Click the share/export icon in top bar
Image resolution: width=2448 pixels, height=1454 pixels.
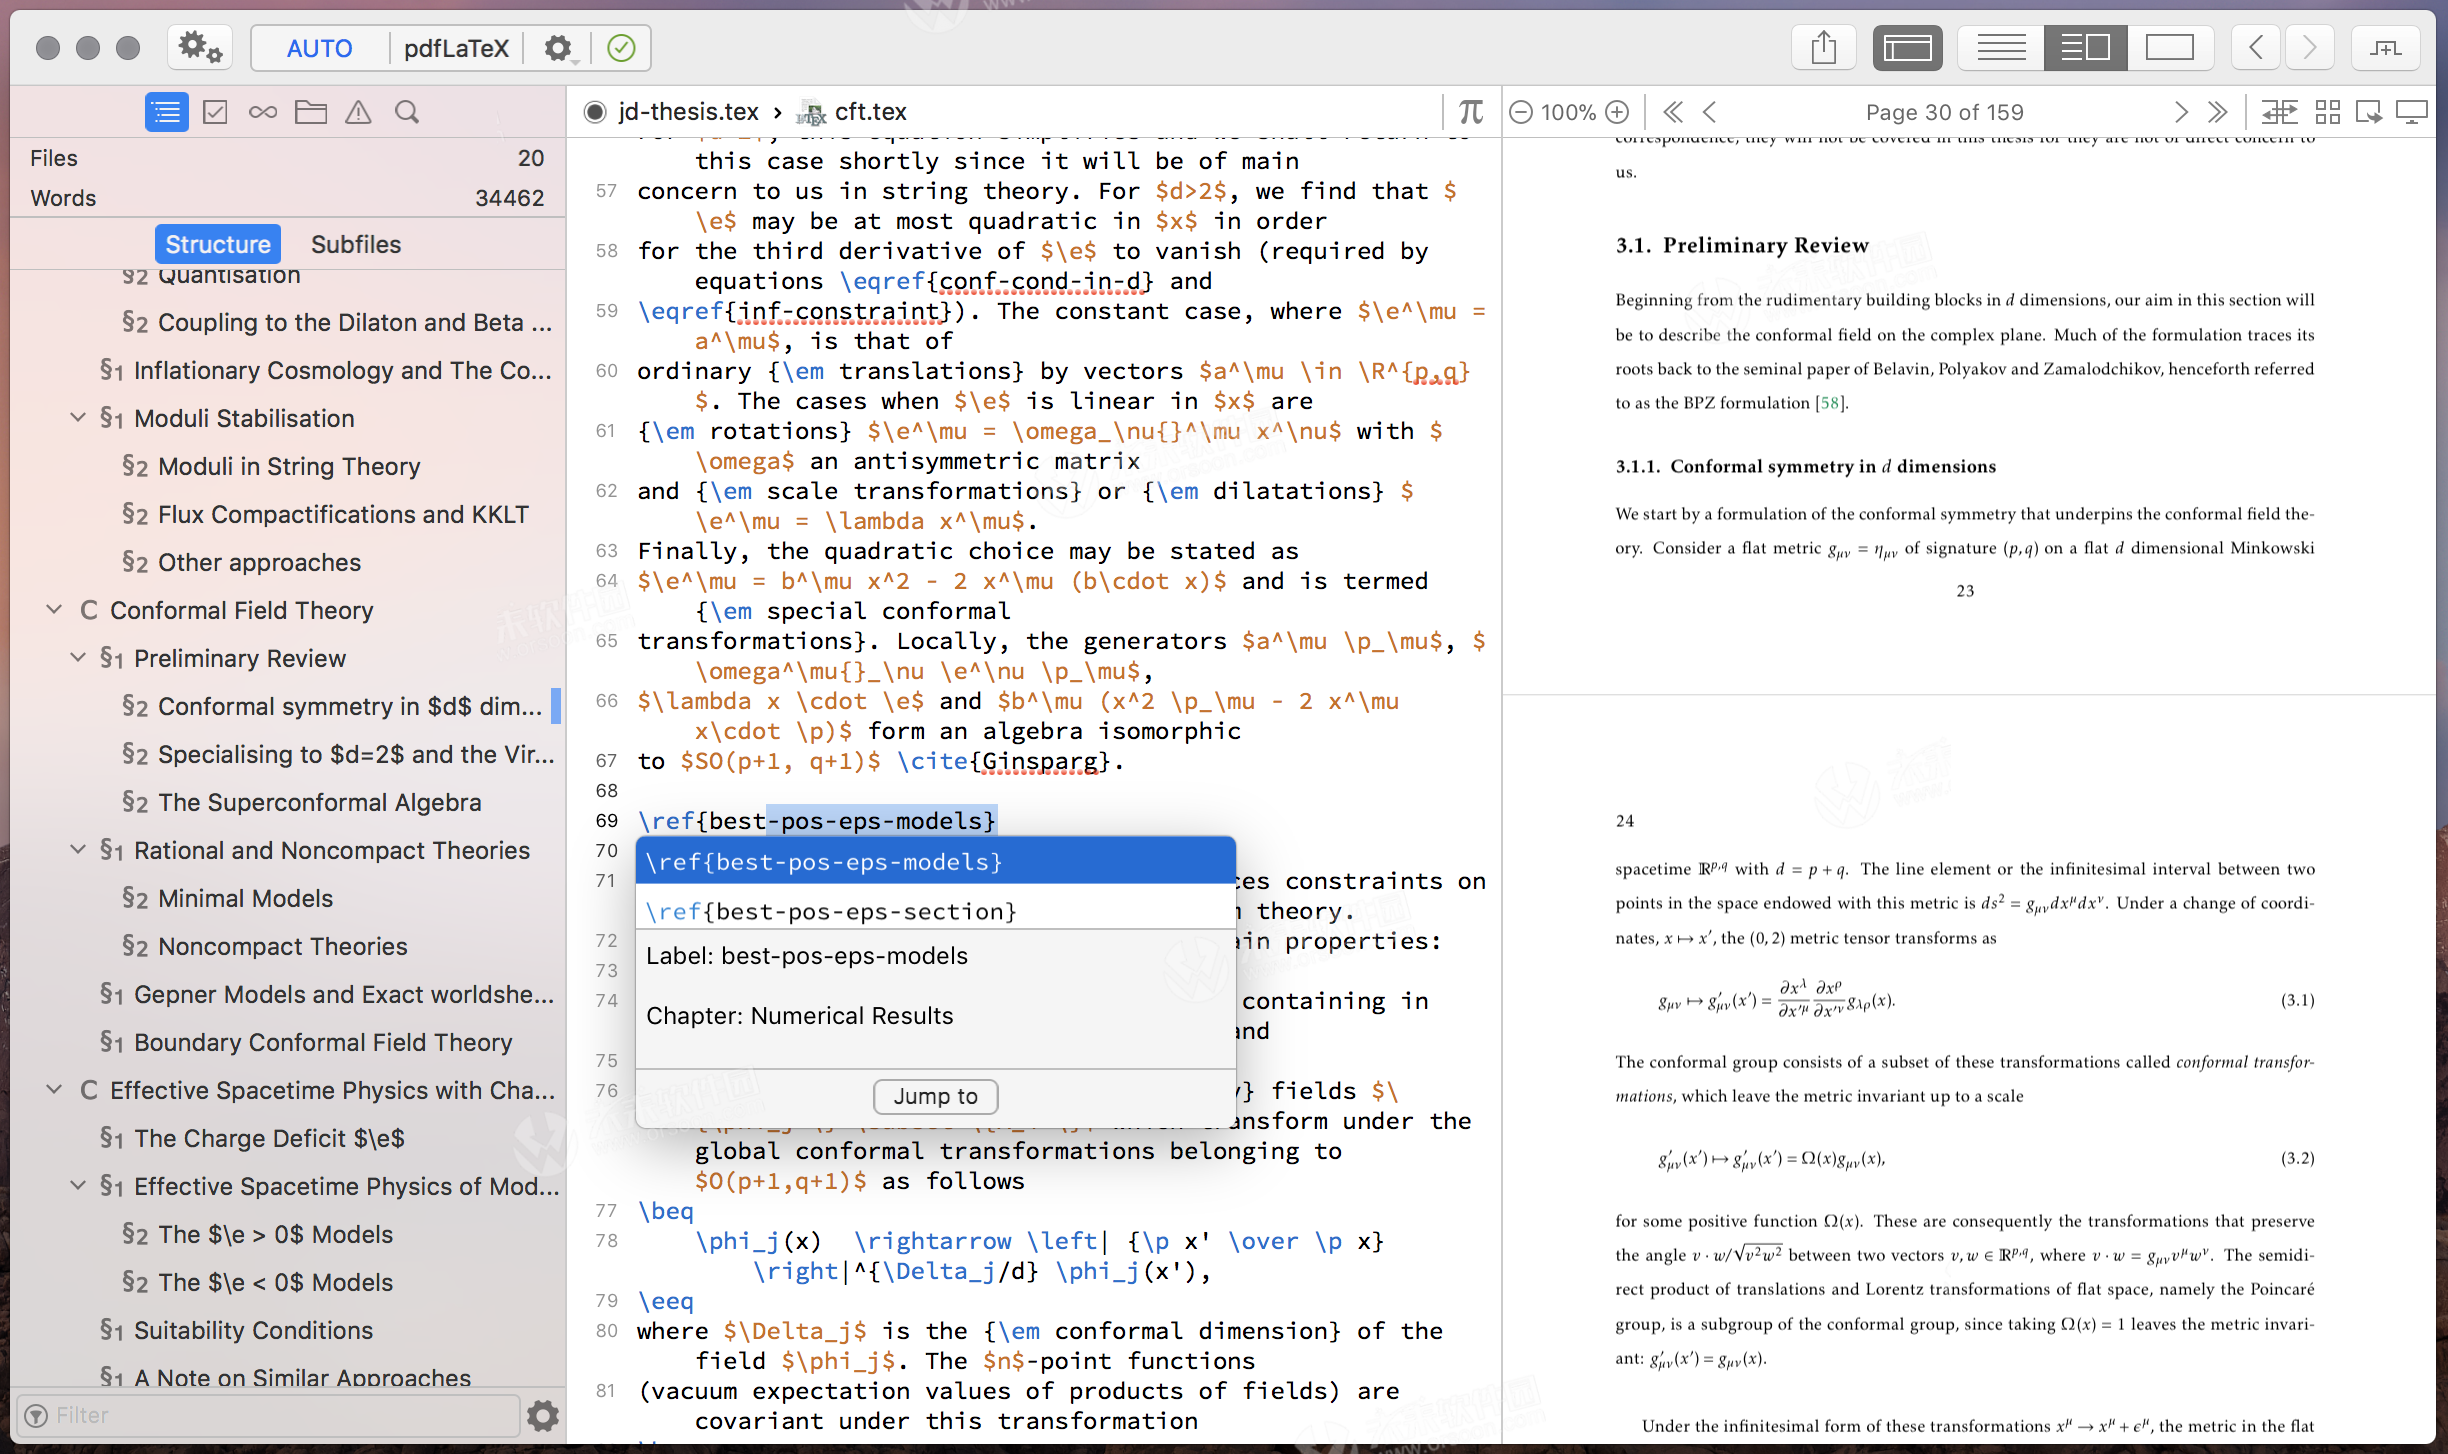click(1825, 47)
